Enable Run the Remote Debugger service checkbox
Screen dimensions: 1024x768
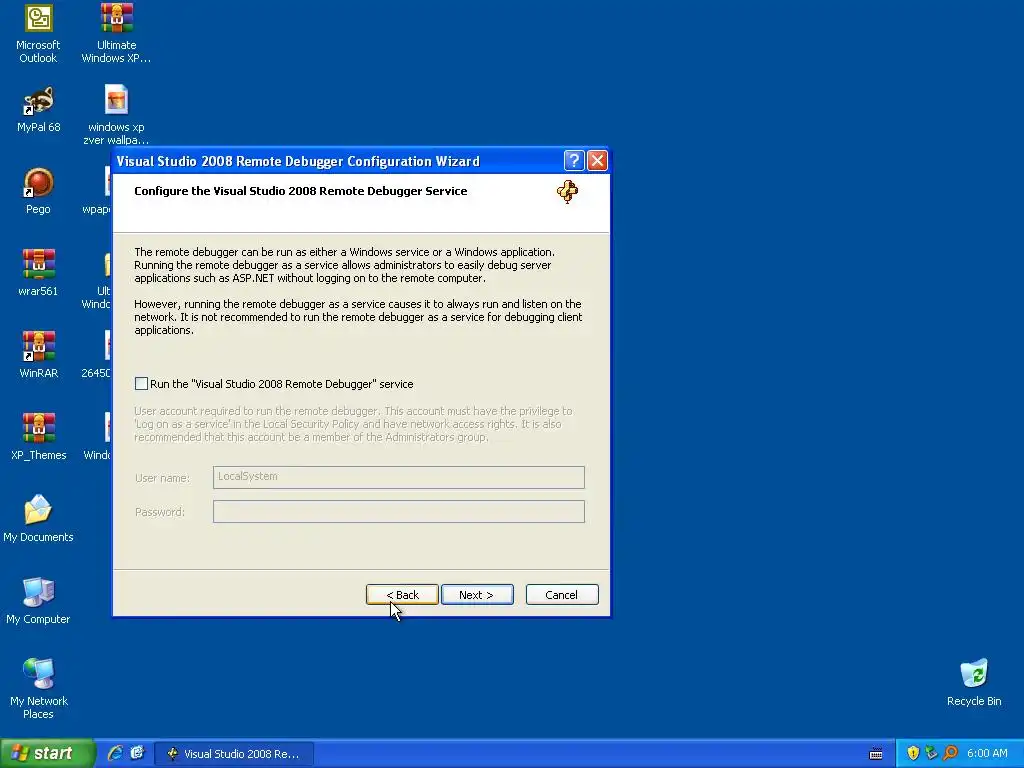coord(141,384)
